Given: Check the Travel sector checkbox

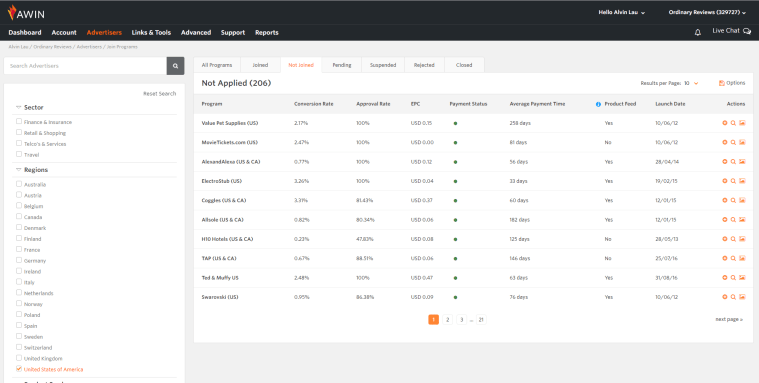Looking at the screenshot, I should 19,154.
